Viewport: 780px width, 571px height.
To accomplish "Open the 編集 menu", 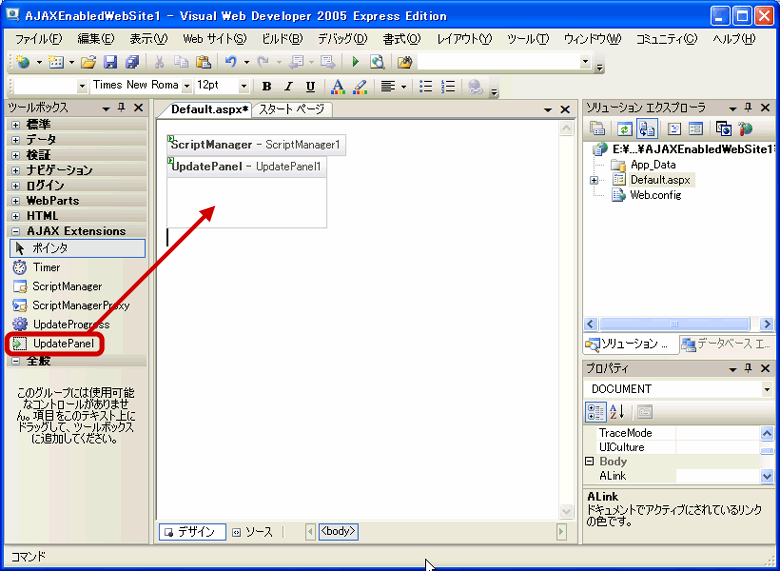I will [96, 39].
